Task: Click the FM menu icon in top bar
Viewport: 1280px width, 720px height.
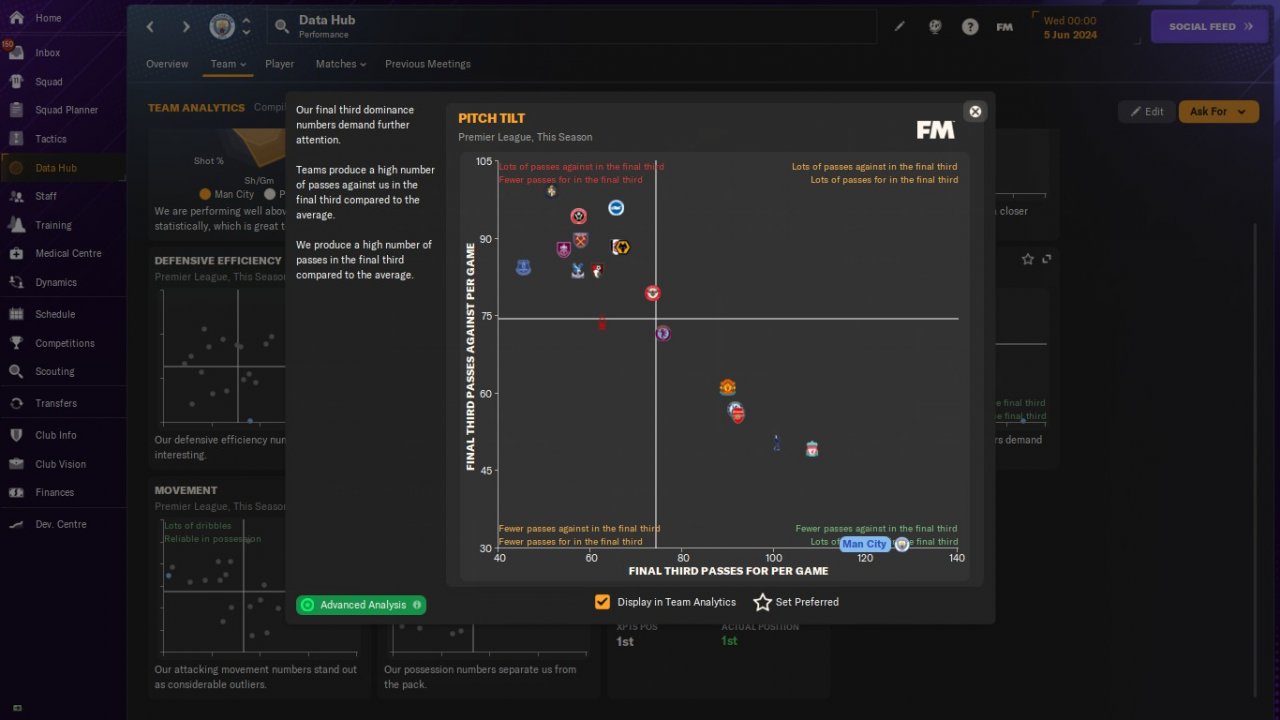Action: [1005, 27]
